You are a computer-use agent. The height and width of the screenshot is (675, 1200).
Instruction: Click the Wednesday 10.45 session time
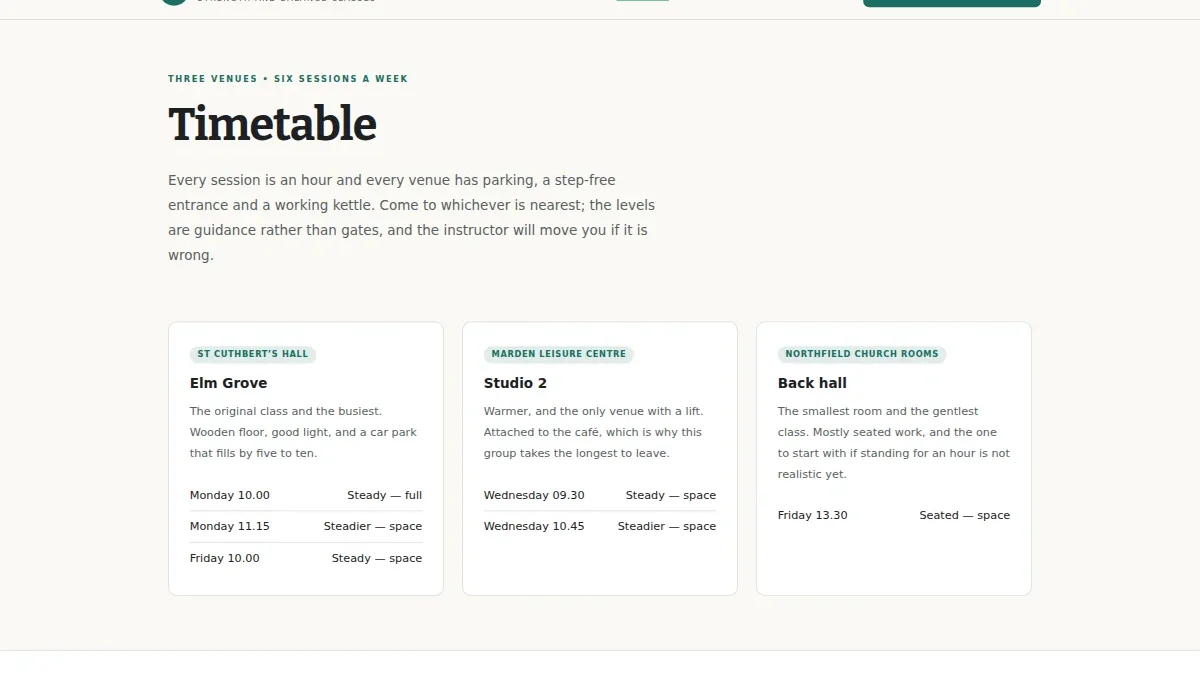pos(534,526)
